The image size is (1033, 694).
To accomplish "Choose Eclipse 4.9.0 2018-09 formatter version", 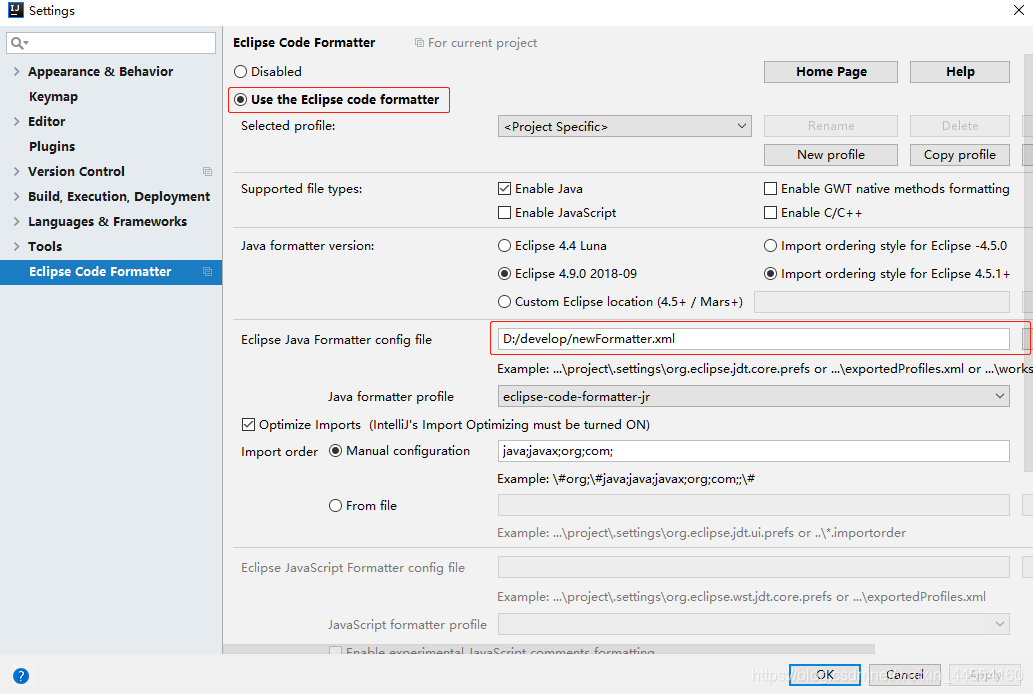I will 505,274.
